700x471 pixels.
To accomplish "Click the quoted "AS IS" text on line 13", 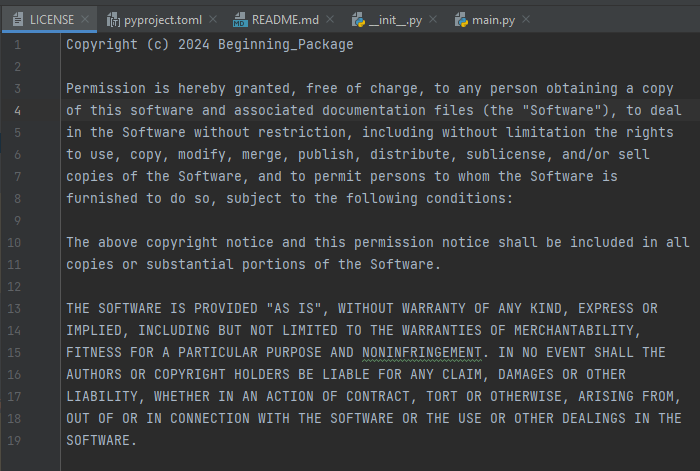I will 293,308.
